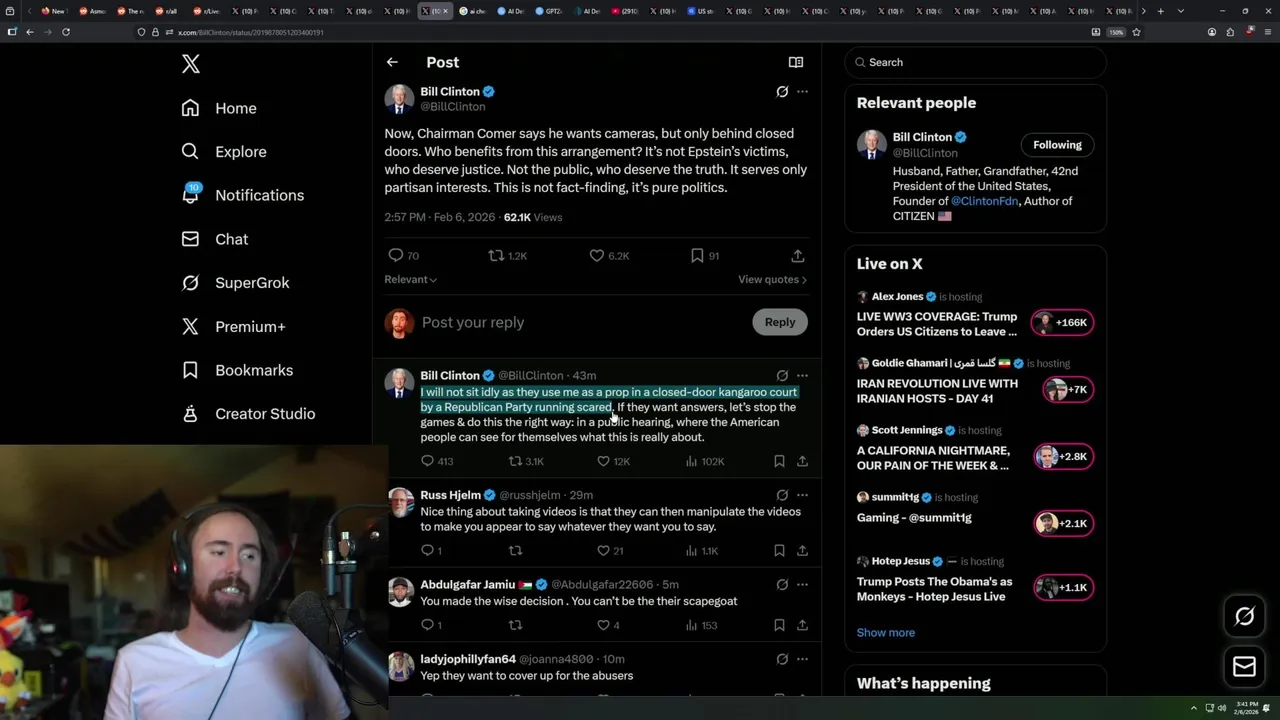Screen dimensions: 1280x720
Task: Like Abdulgafar Jamiu's reply with 4 likes
Action: click(x=608, y=625)
